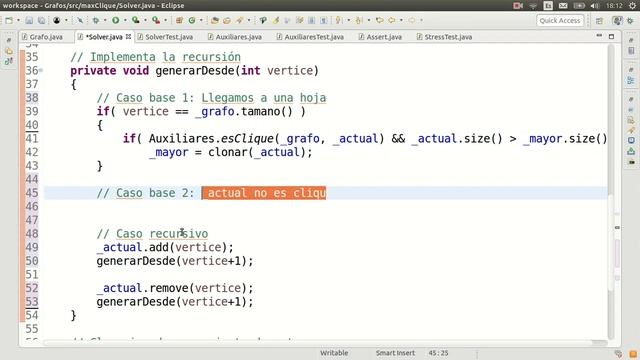
Task: Open the system power gear menu
Action: [x=632, y=6]
